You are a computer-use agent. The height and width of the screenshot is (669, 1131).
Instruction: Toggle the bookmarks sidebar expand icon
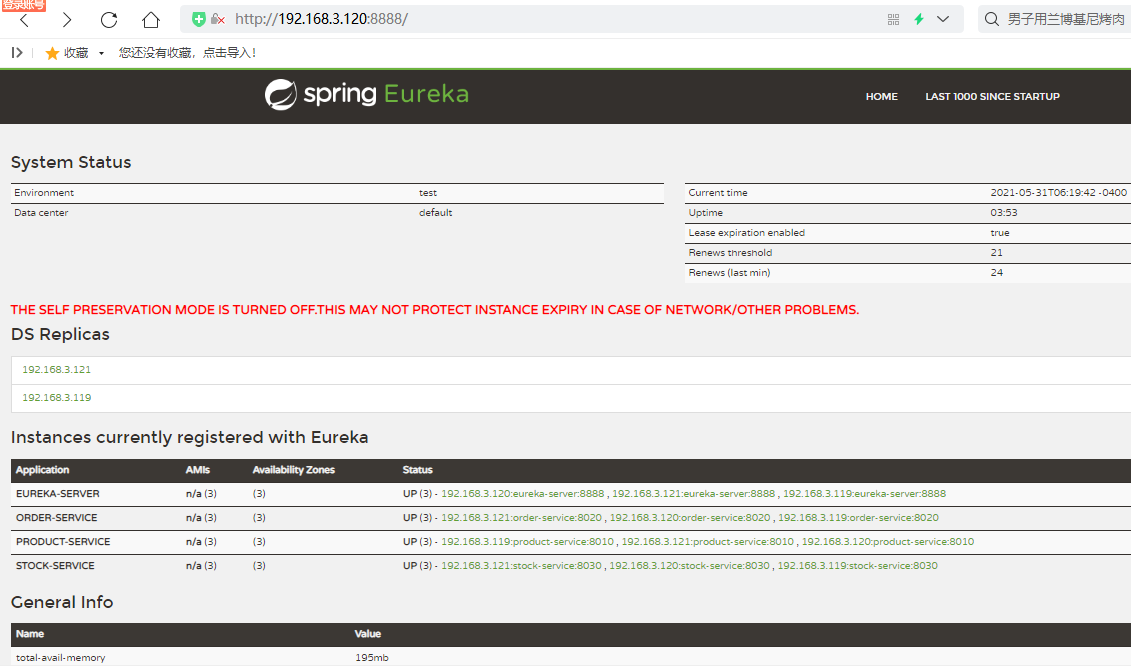coord(17,53)
